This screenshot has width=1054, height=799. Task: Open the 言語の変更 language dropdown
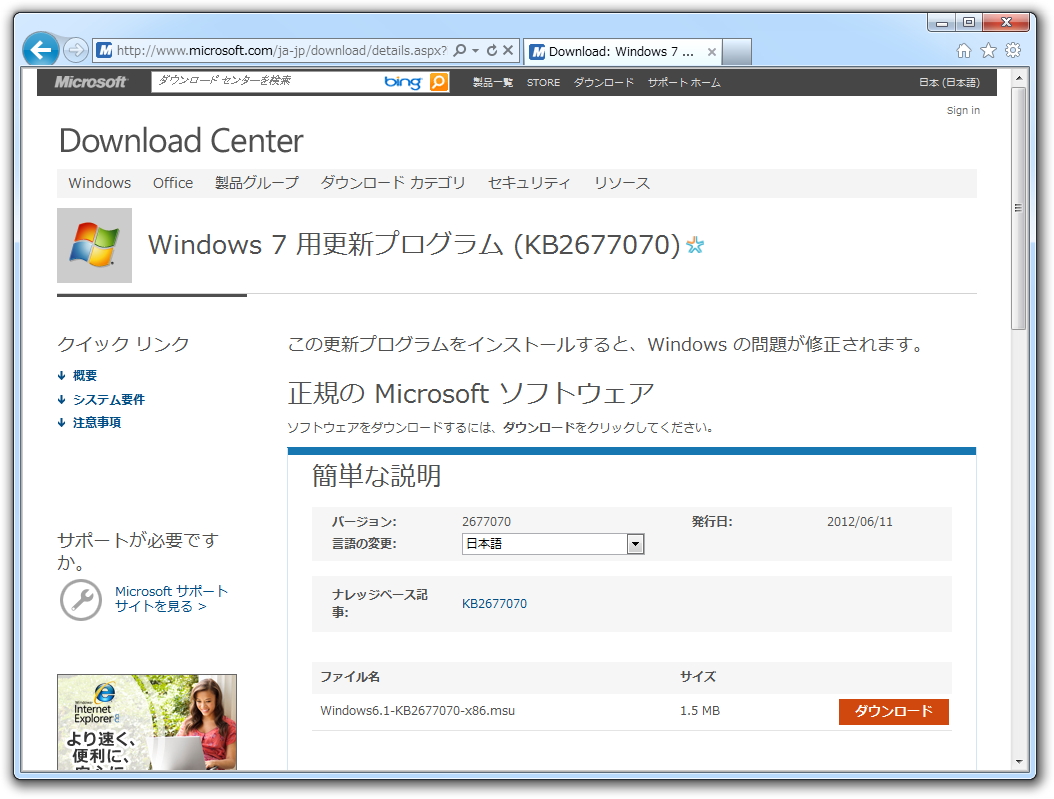pyautogui.click(x=635, y=543)
